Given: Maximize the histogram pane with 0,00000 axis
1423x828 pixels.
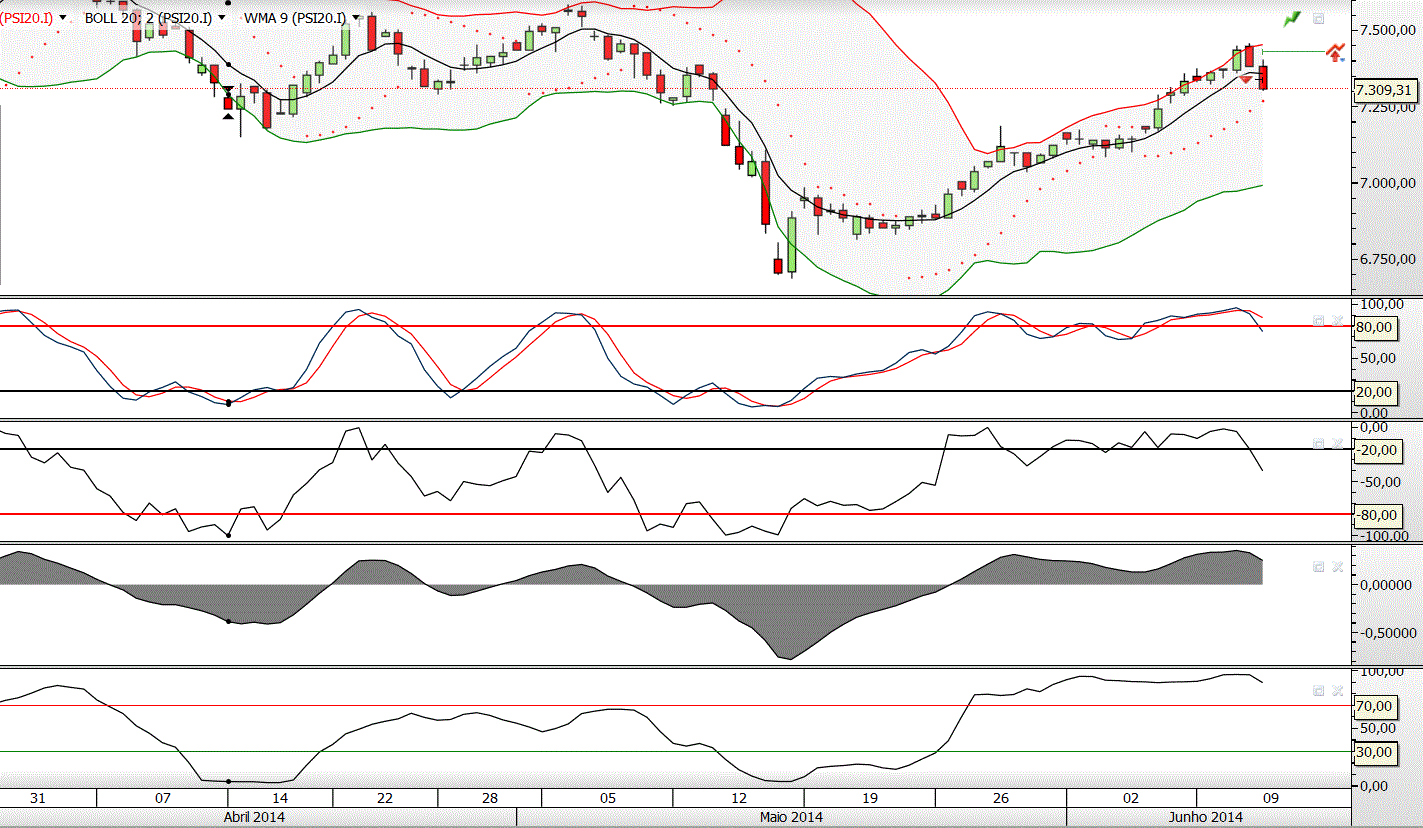Looking at the screenshot, I should point(1318,566).
